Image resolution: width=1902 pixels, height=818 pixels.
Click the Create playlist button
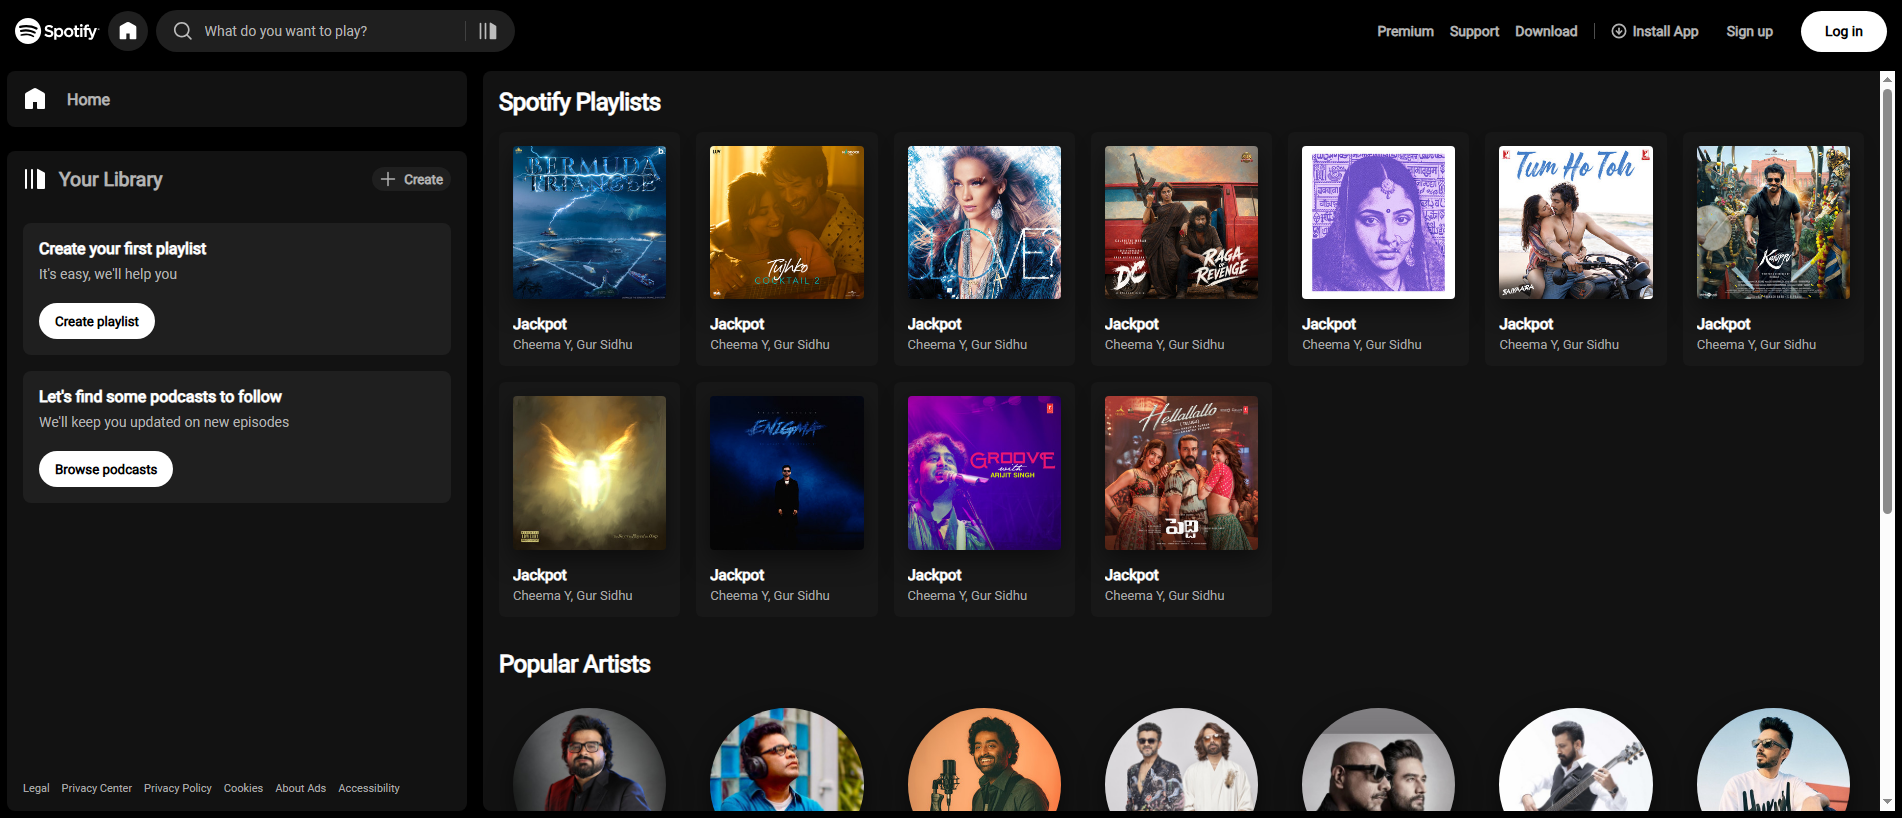(97, 321)
